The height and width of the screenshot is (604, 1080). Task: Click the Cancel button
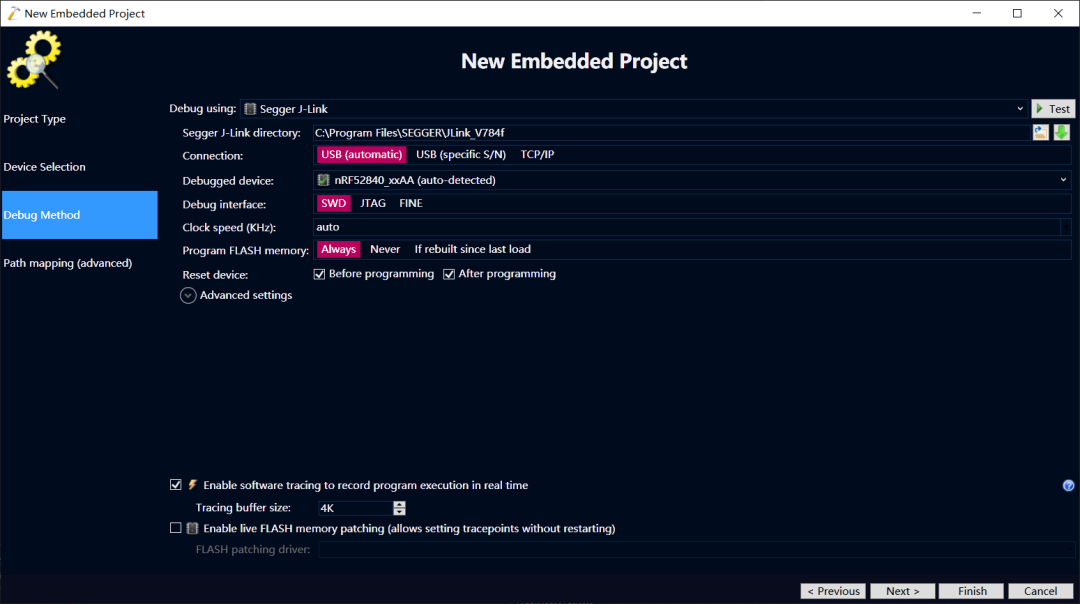[x=1040, y=591]
